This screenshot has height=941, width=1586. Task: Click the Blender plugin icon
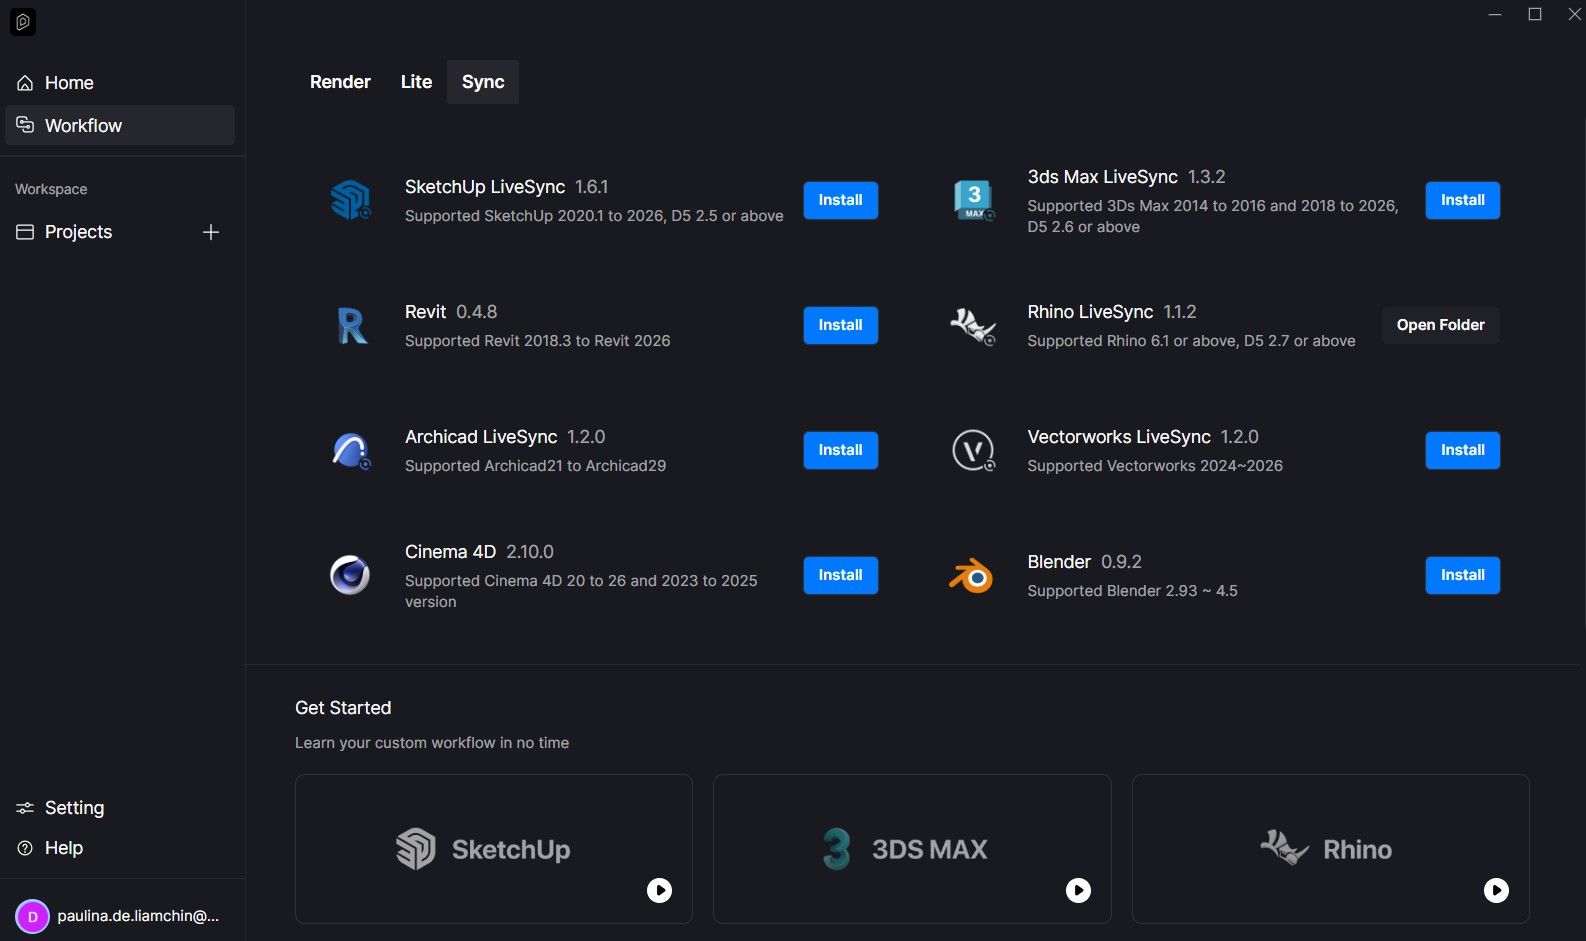tap(971, 576)
